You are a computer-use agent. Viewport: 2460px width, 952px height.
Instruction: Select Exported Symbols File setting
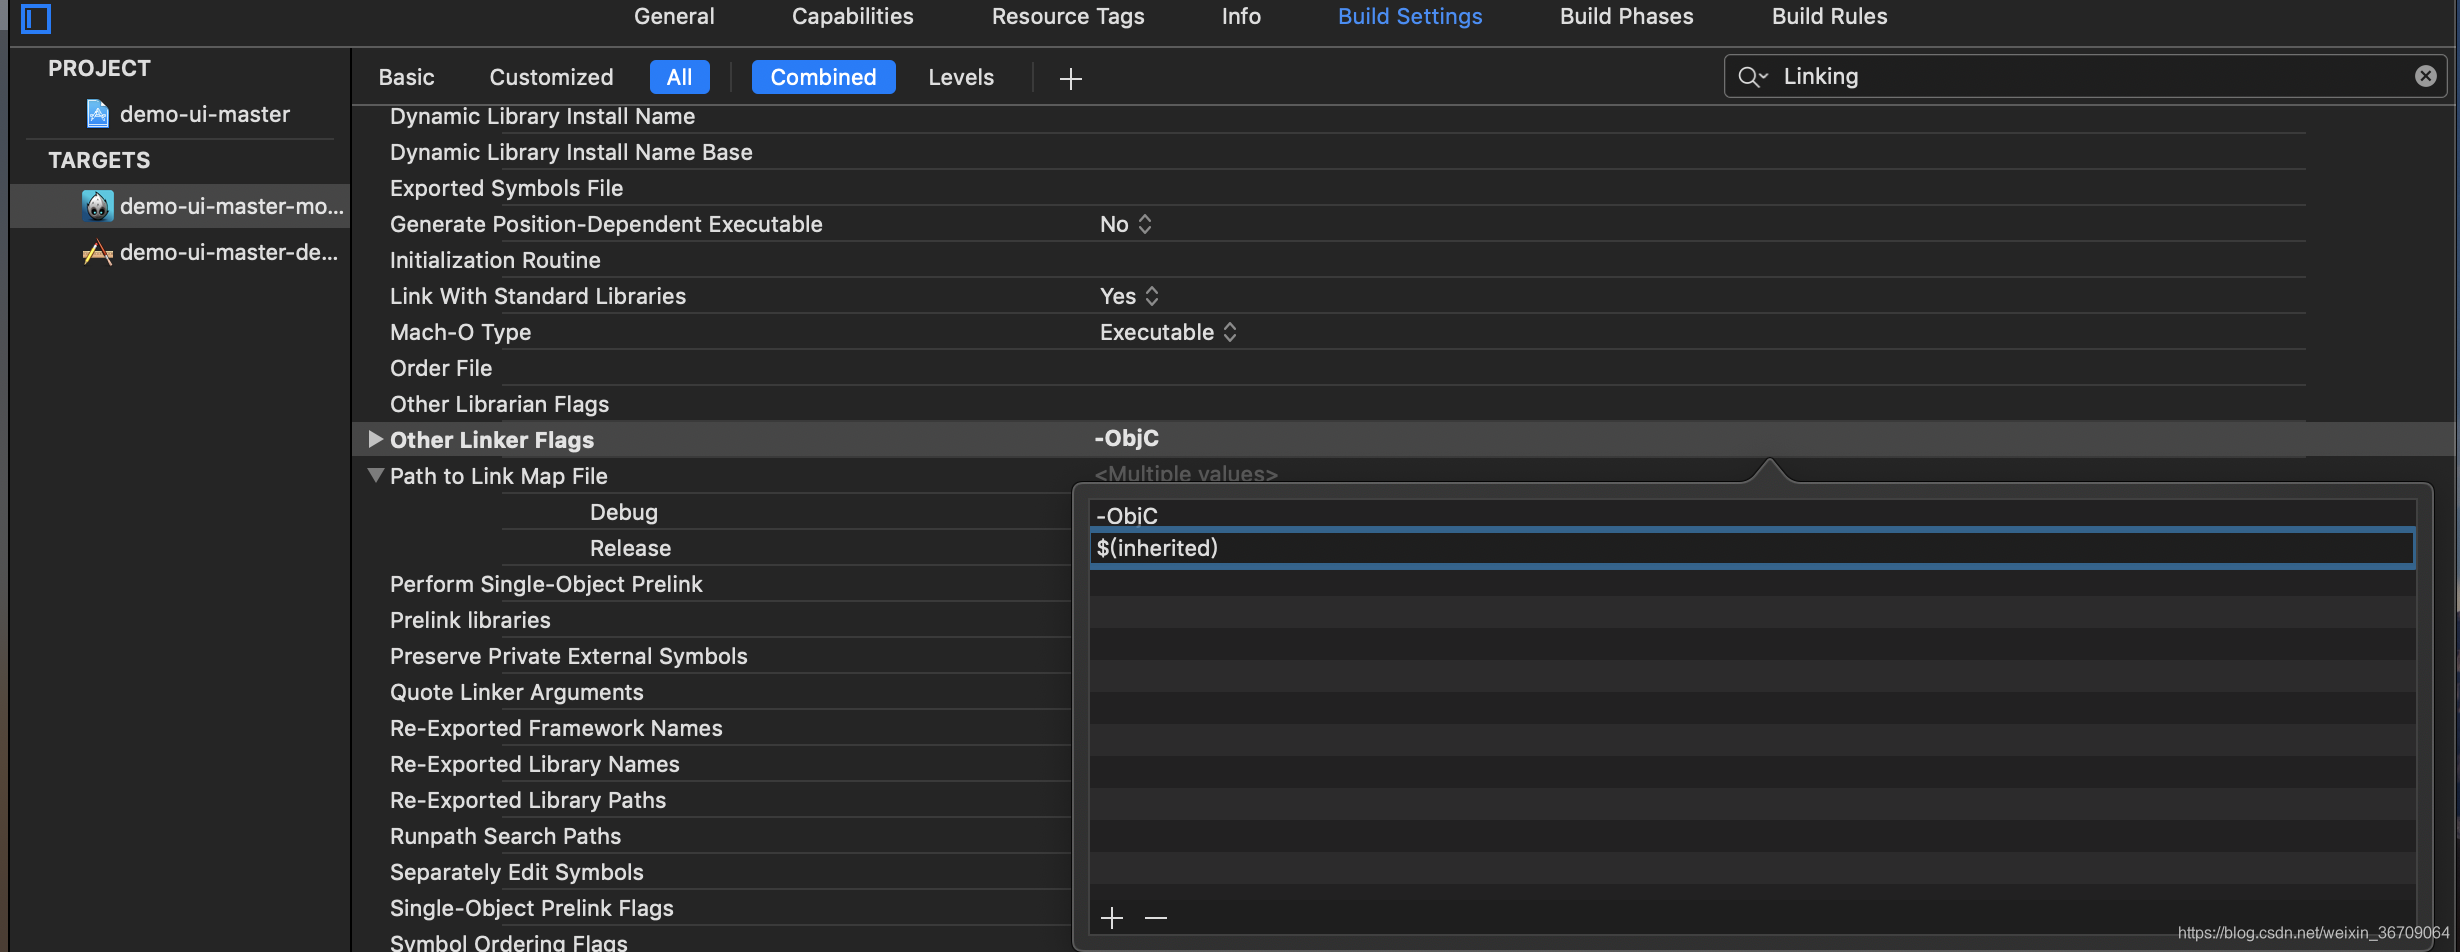pyautogui.click(x=506, y=188)
